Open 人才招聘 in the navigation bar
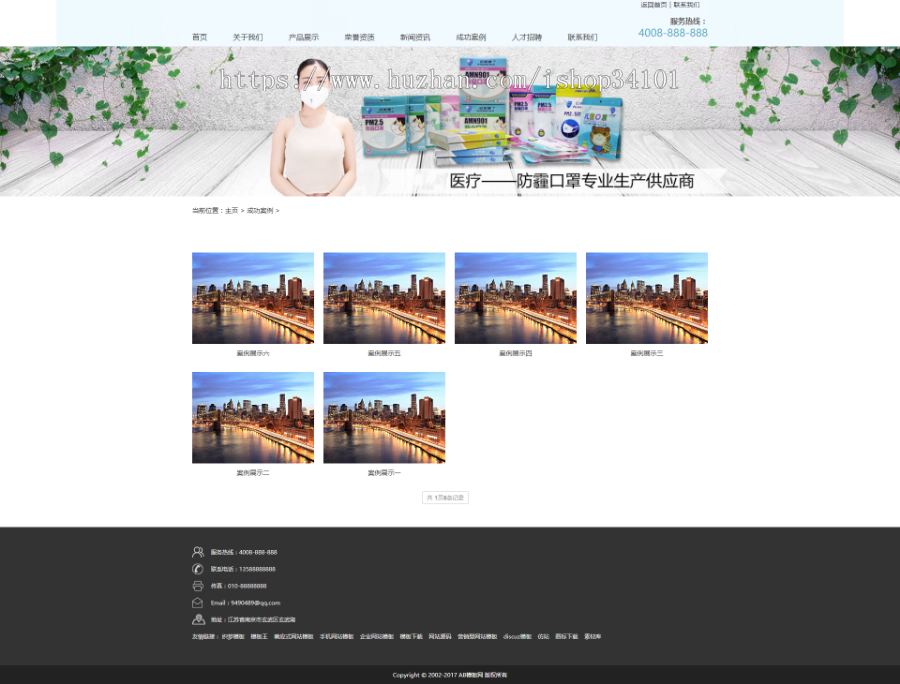This screenshot has height=684, width=900. (527, 37)
